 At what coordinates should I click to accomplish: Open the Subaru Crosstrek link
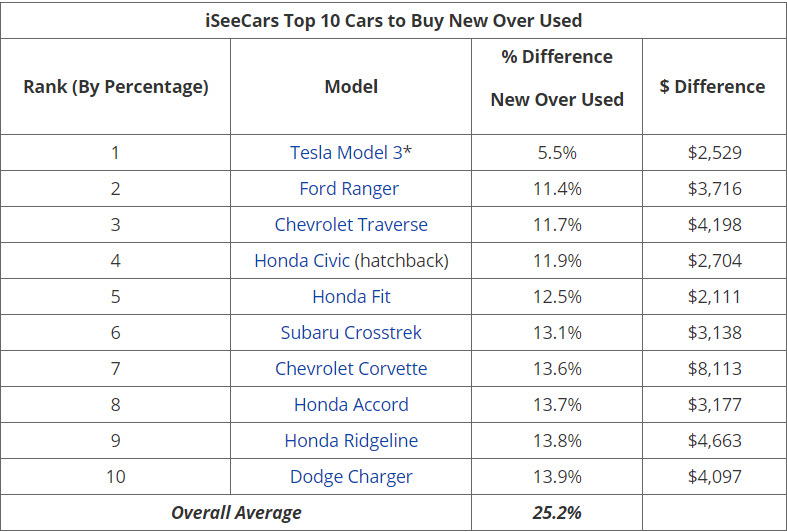[351, 333]
